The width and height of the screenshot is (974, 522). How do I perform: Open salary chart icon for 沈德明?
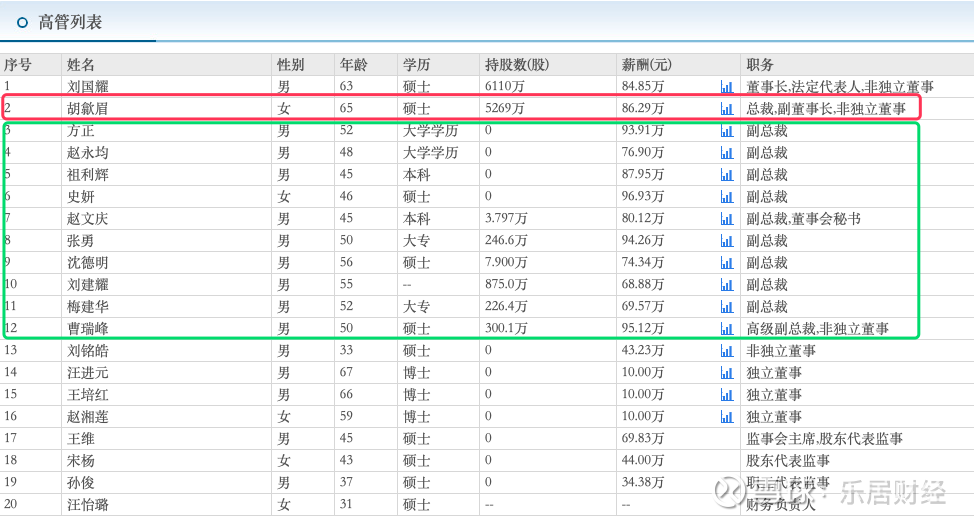tap(726, 263)
